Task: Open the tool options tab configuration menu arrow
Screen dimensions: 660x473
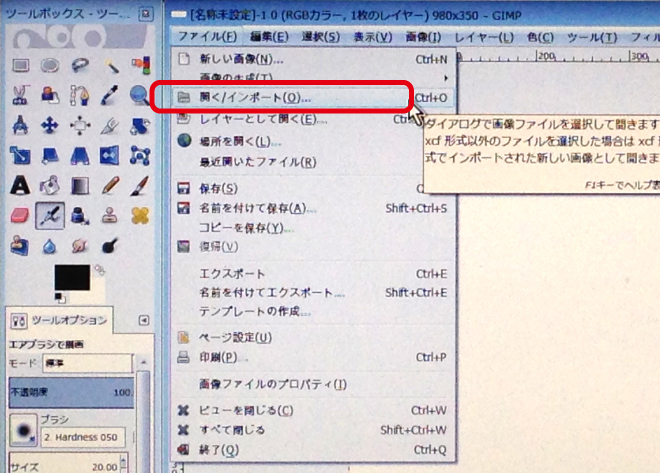Action: (x=144, y=320)
